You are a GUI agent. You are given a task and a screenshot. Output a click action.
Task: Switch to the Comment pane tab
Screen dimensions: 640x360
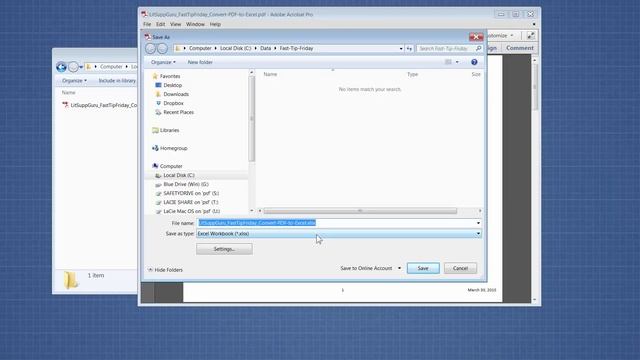click(x=520, y=48)
